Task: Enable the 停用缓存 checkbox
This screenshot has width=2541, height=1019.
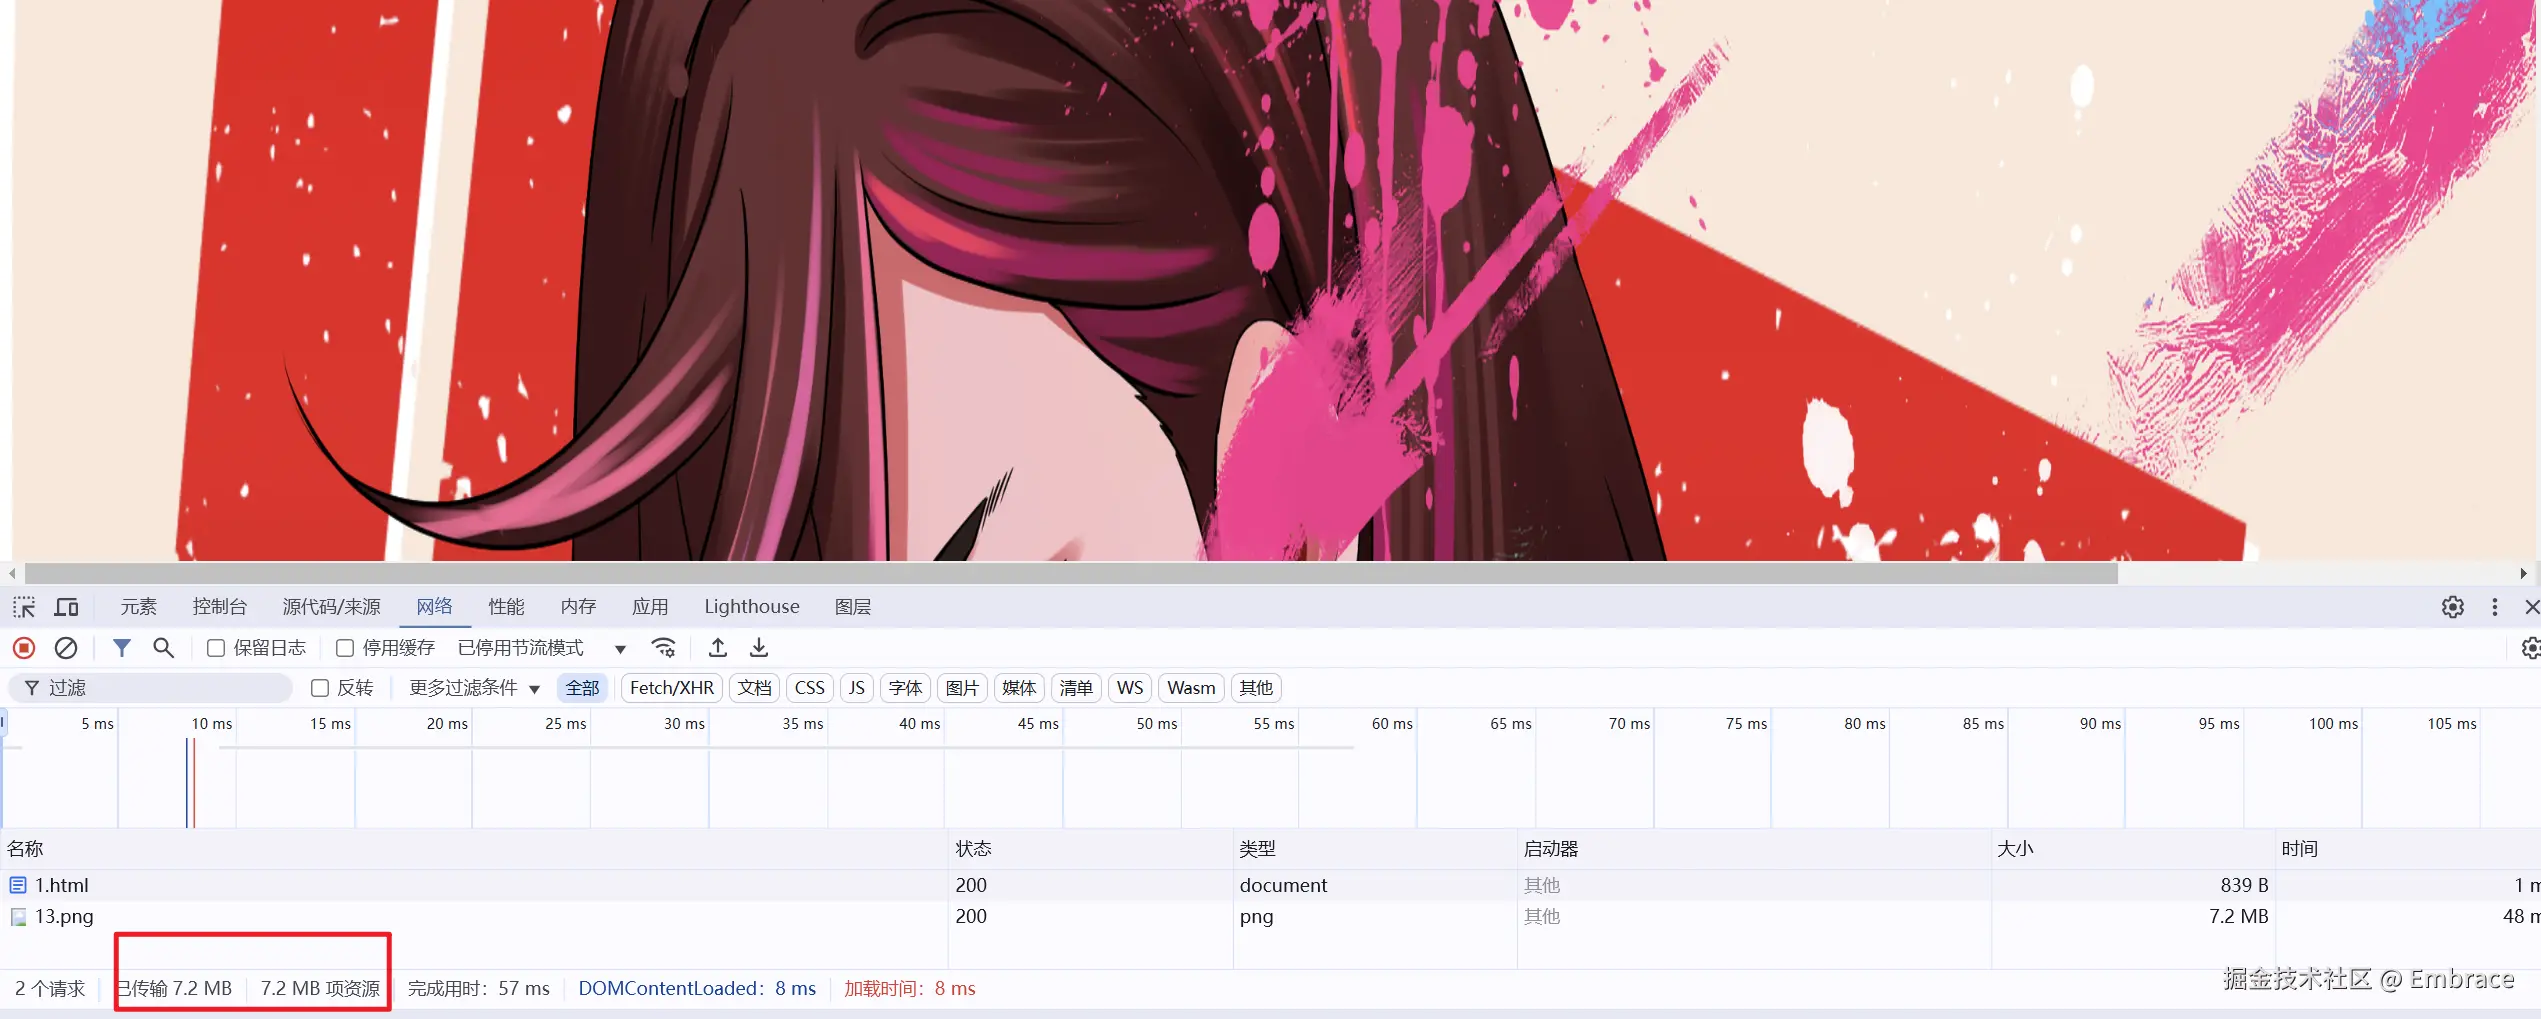Action: click(344, 647)
